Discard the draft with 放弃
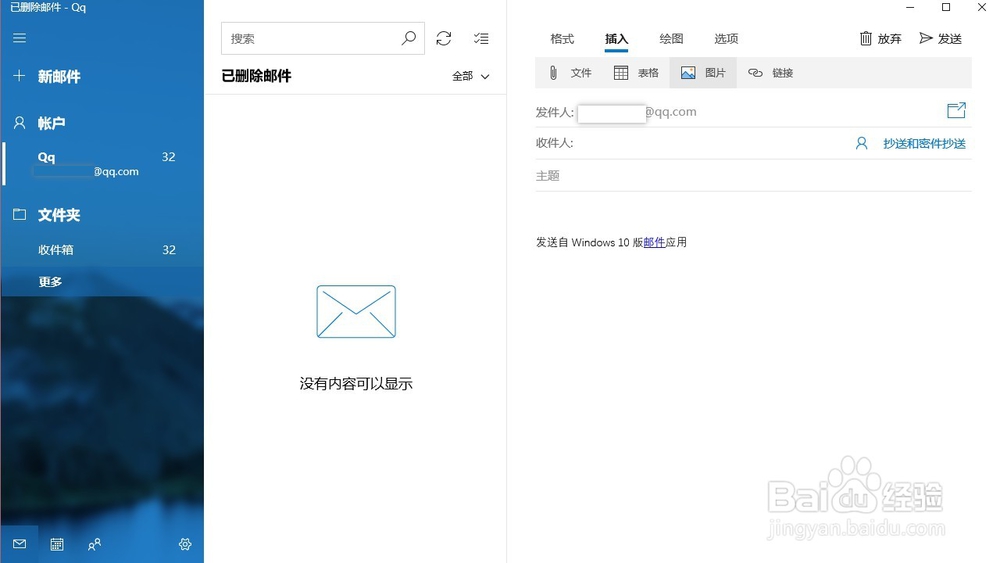 tap(880, 39)
